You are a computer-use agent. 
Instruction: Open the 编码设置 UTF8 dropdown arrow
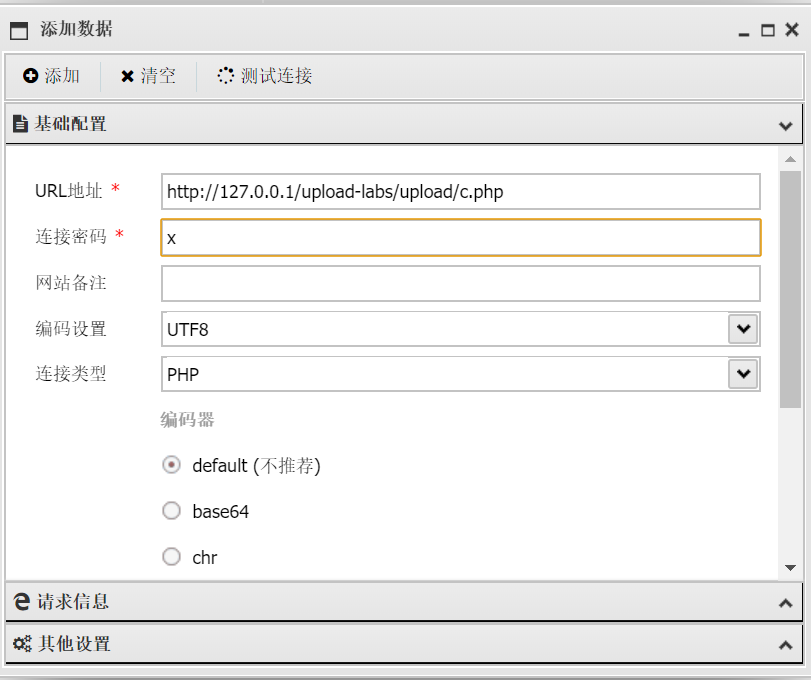pos(743,328)
